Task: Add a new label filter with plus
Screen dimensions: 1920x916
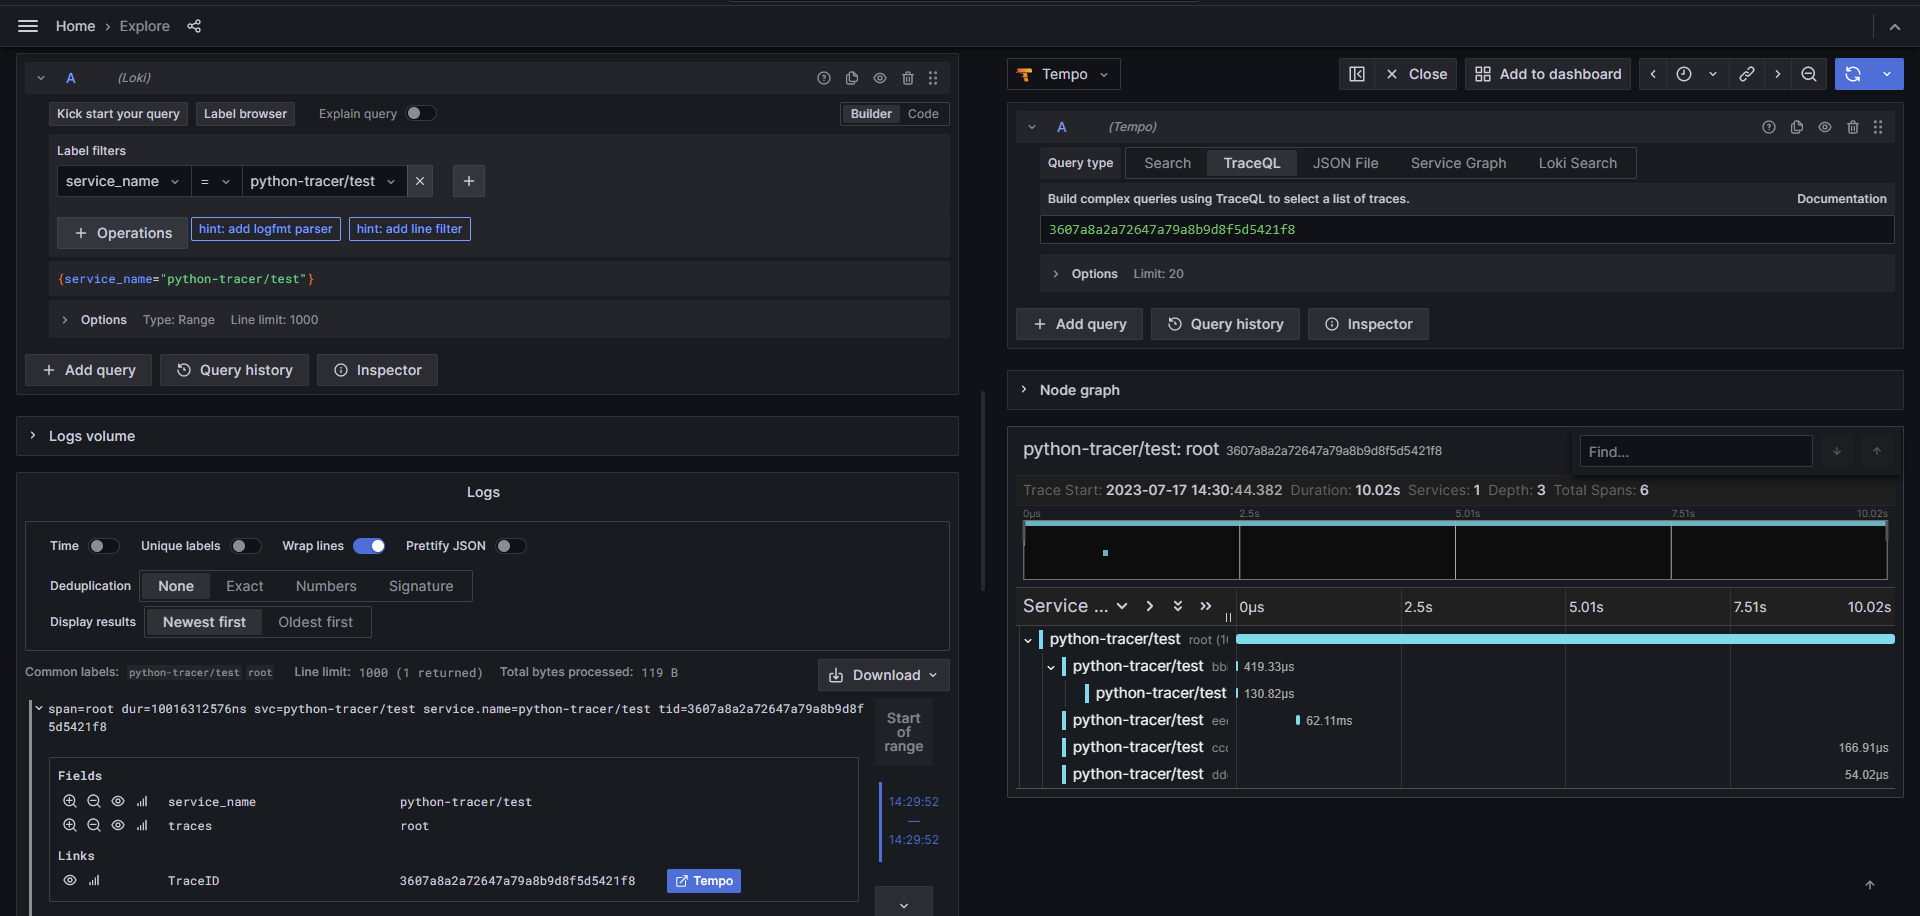Action: coord(469,181)
